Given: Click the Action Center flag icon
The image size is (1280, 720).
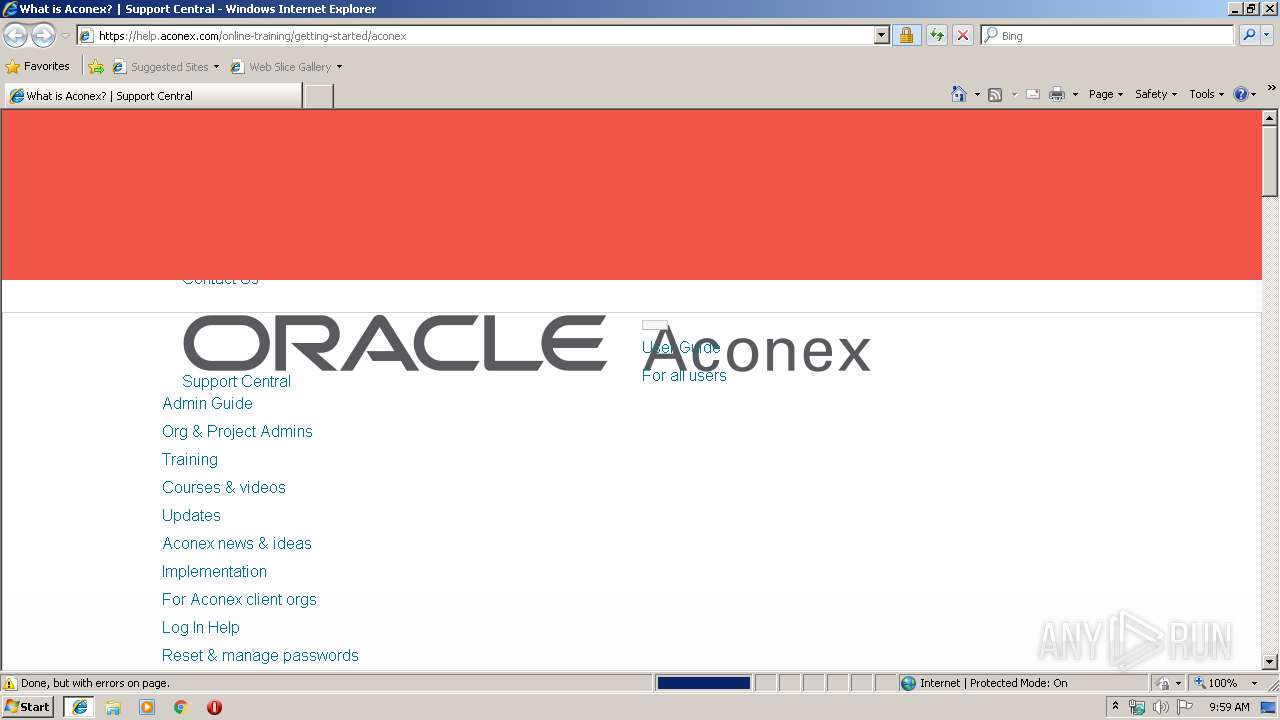Looking at the screenshot, I should (x=1185, y=707).
